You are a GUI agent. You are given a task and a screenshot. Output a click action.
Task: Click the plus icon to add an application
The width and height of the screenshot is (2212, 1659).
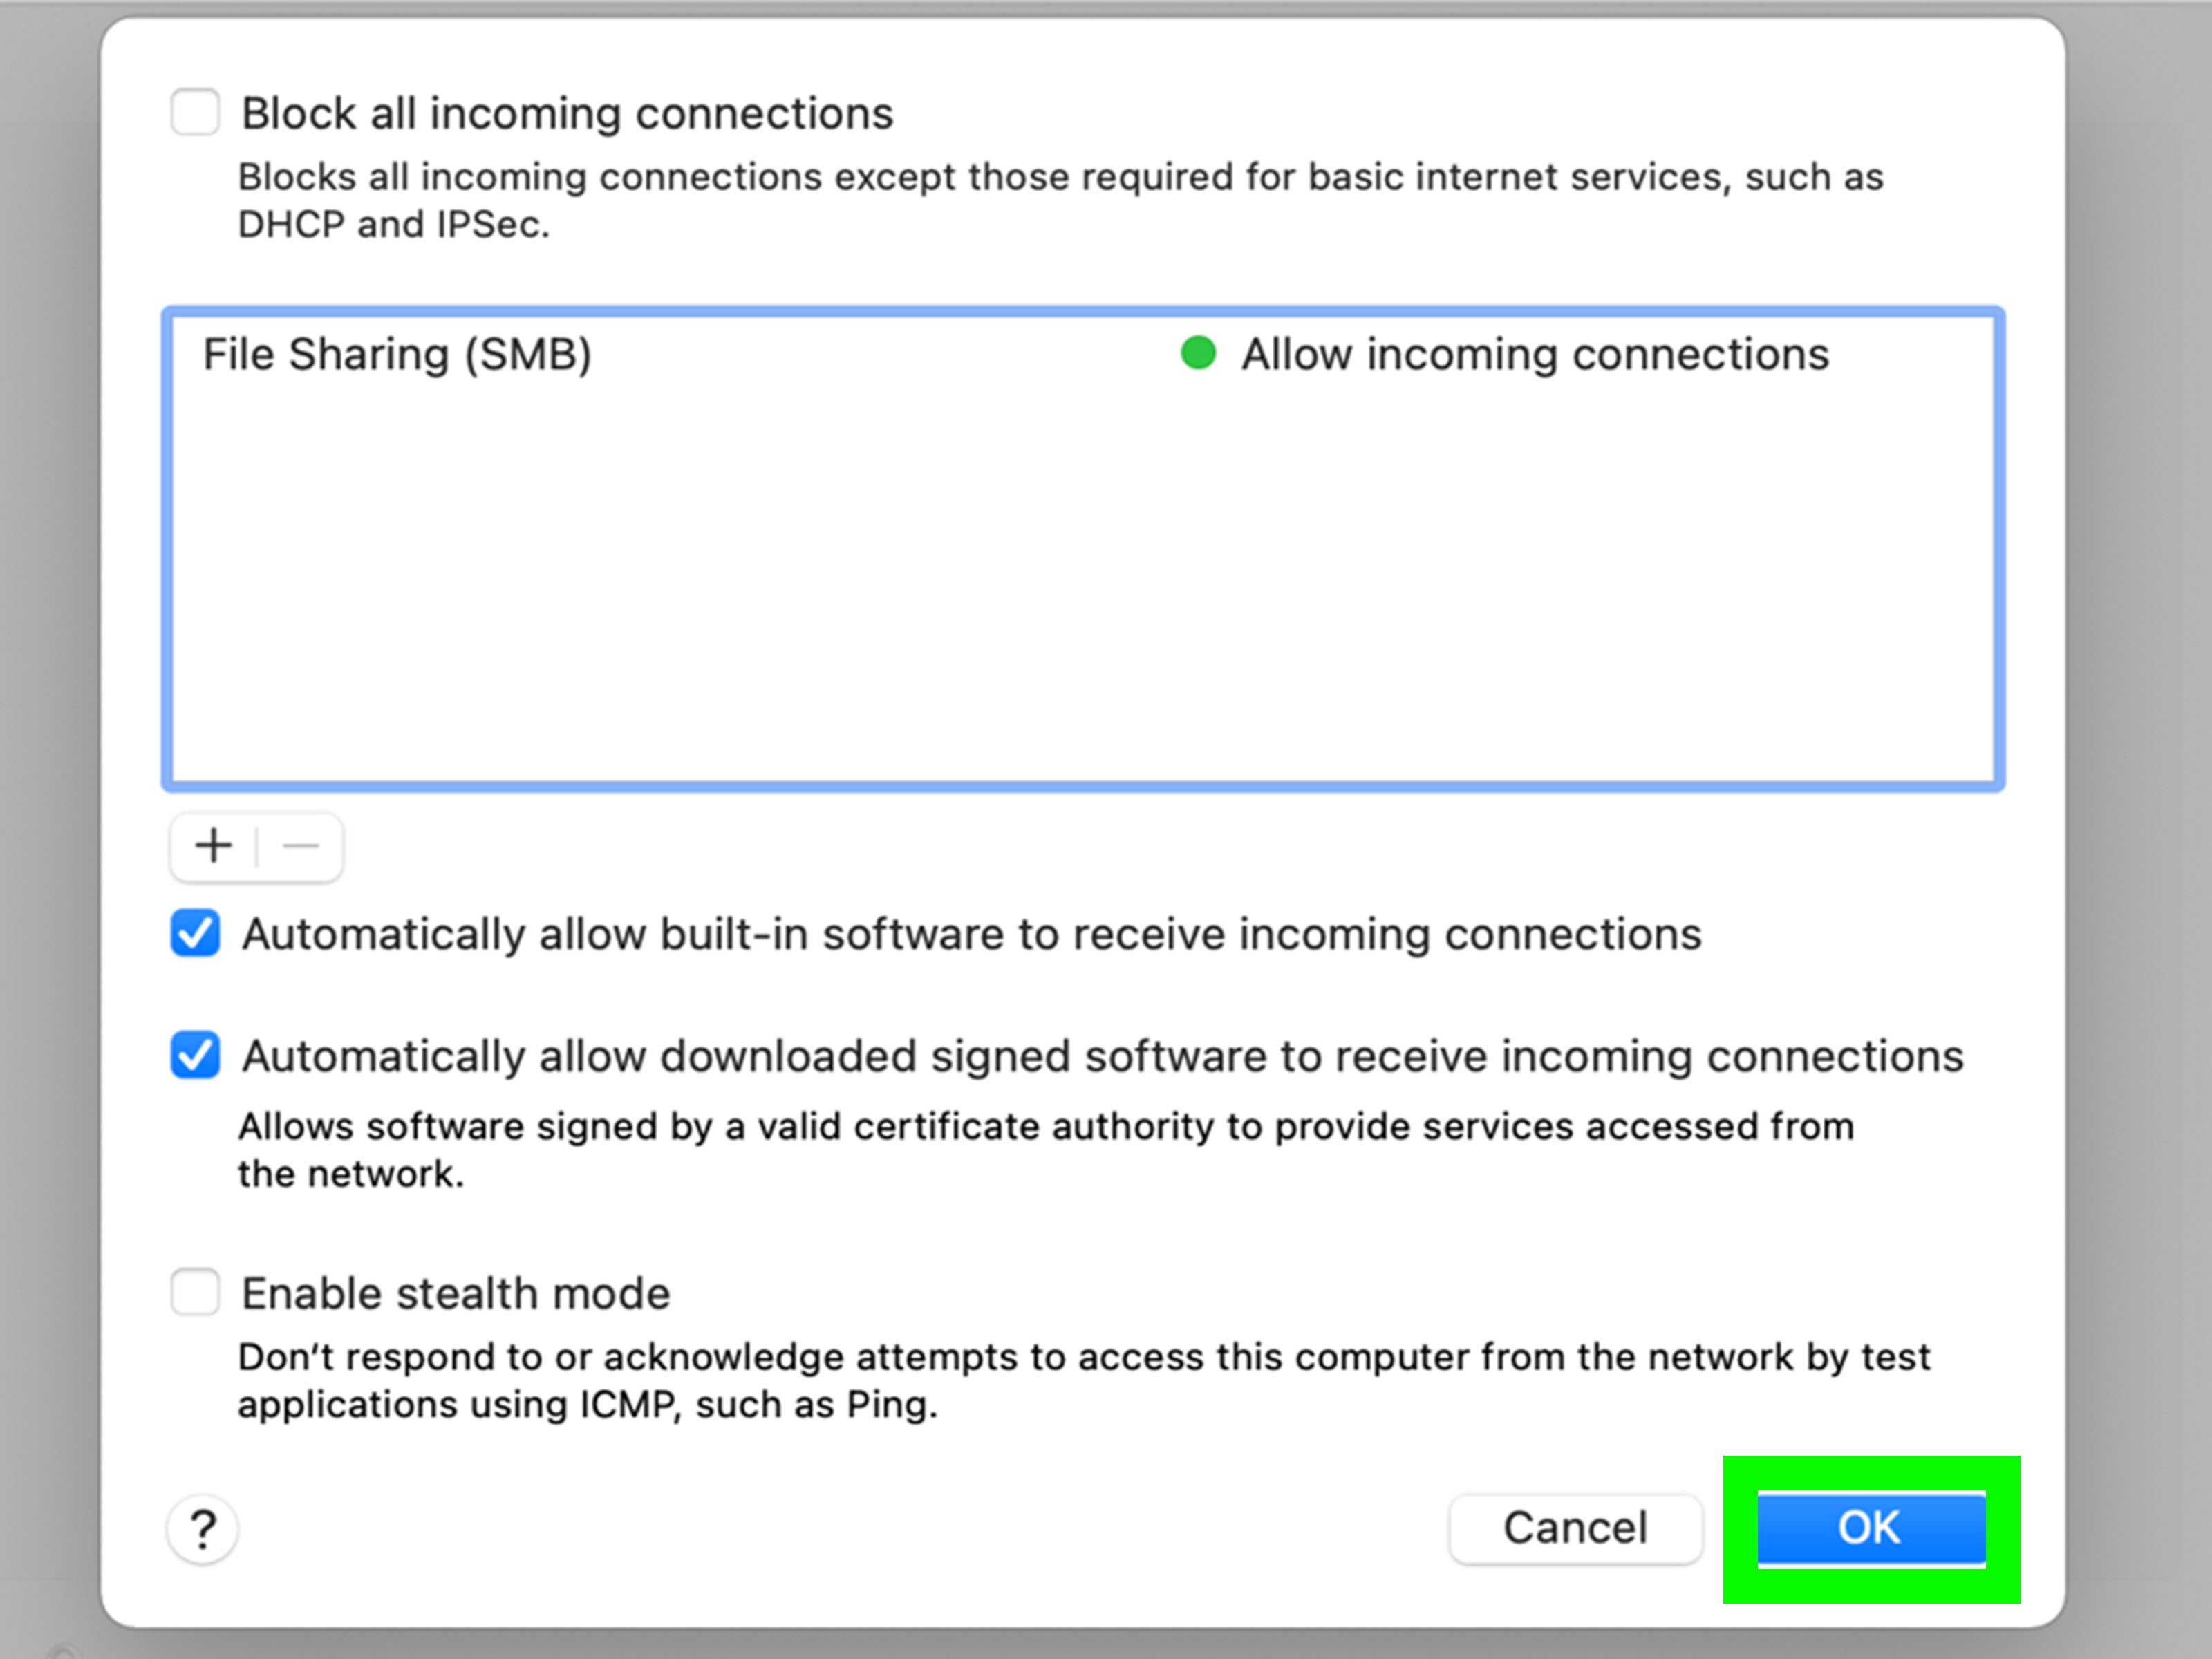213,846
